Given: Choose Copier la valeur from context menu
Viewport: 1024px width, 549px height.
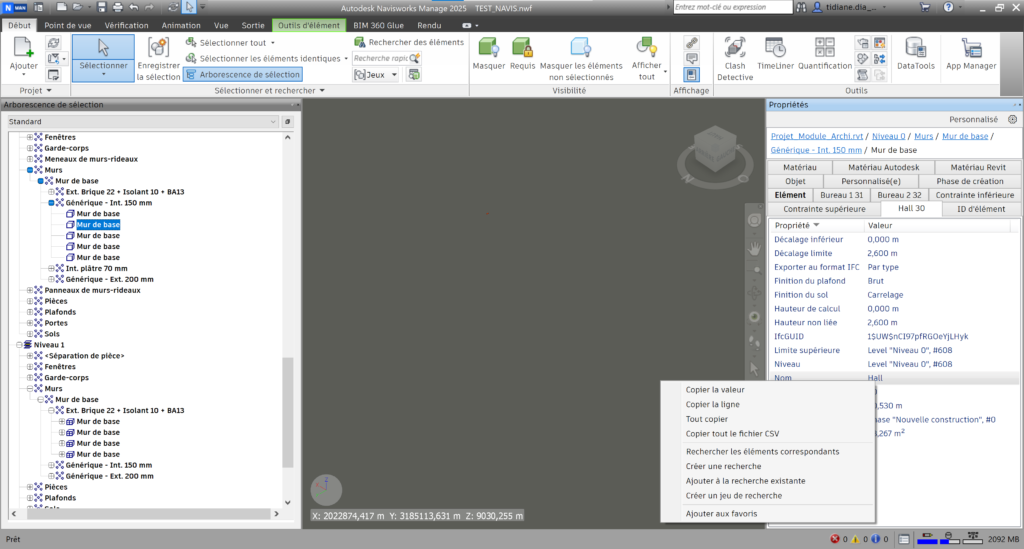Looking at the screenshot, I should [714, 390].
